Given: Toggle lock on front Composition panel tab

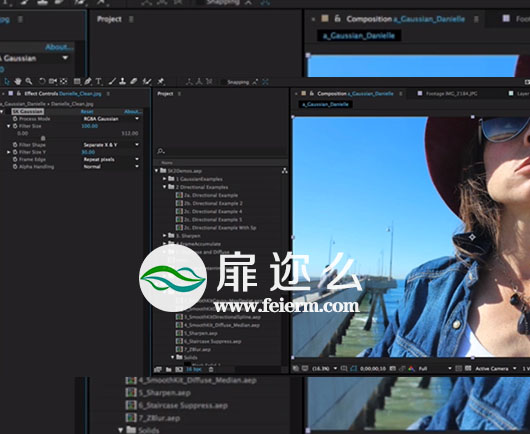Looking at the screenshot, I should (311, 93).
